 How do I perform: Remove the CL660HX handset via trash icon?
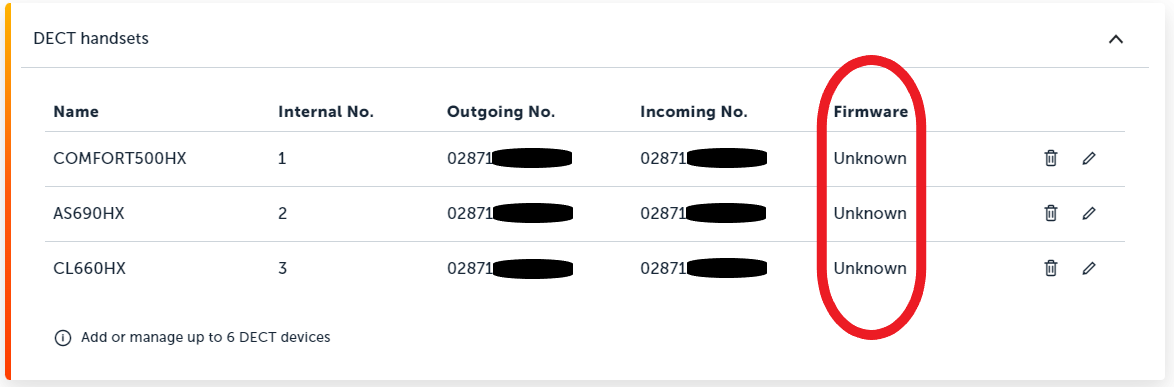click(x=1050, y=268)
